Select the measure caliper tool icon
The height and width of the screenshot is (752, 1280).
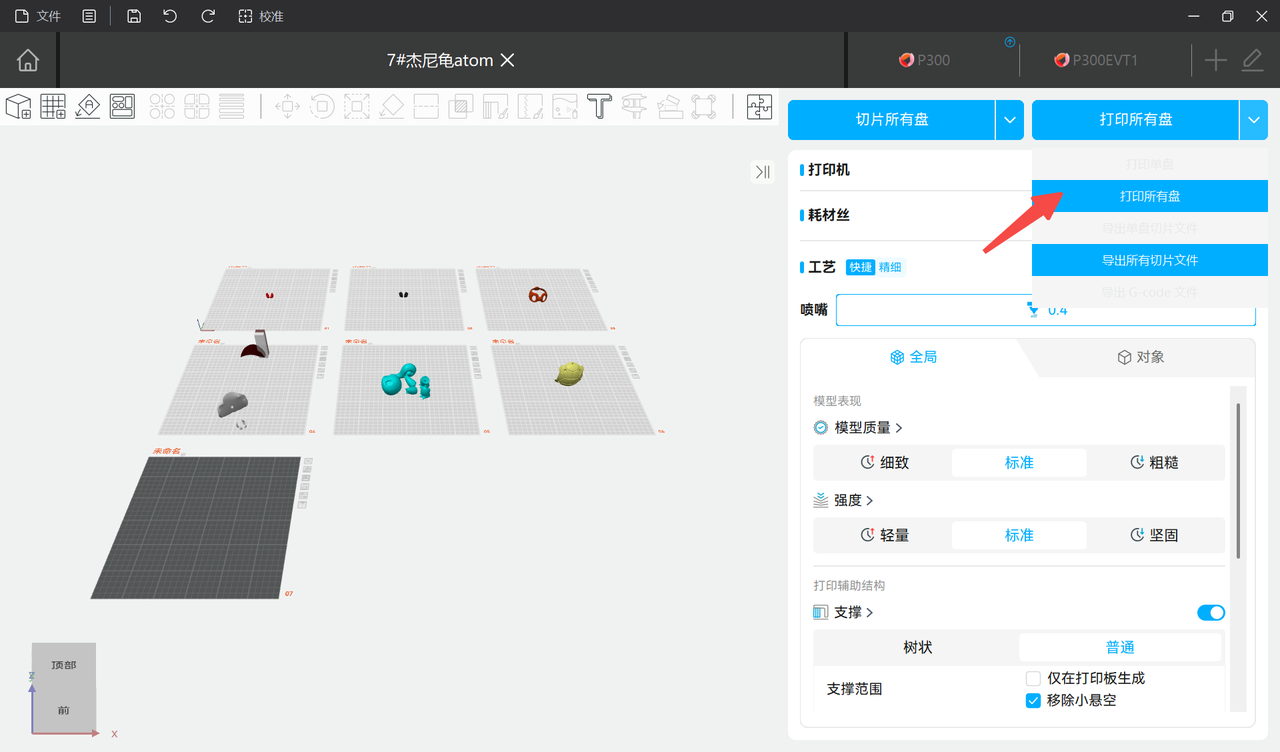[x=634, y=106]
